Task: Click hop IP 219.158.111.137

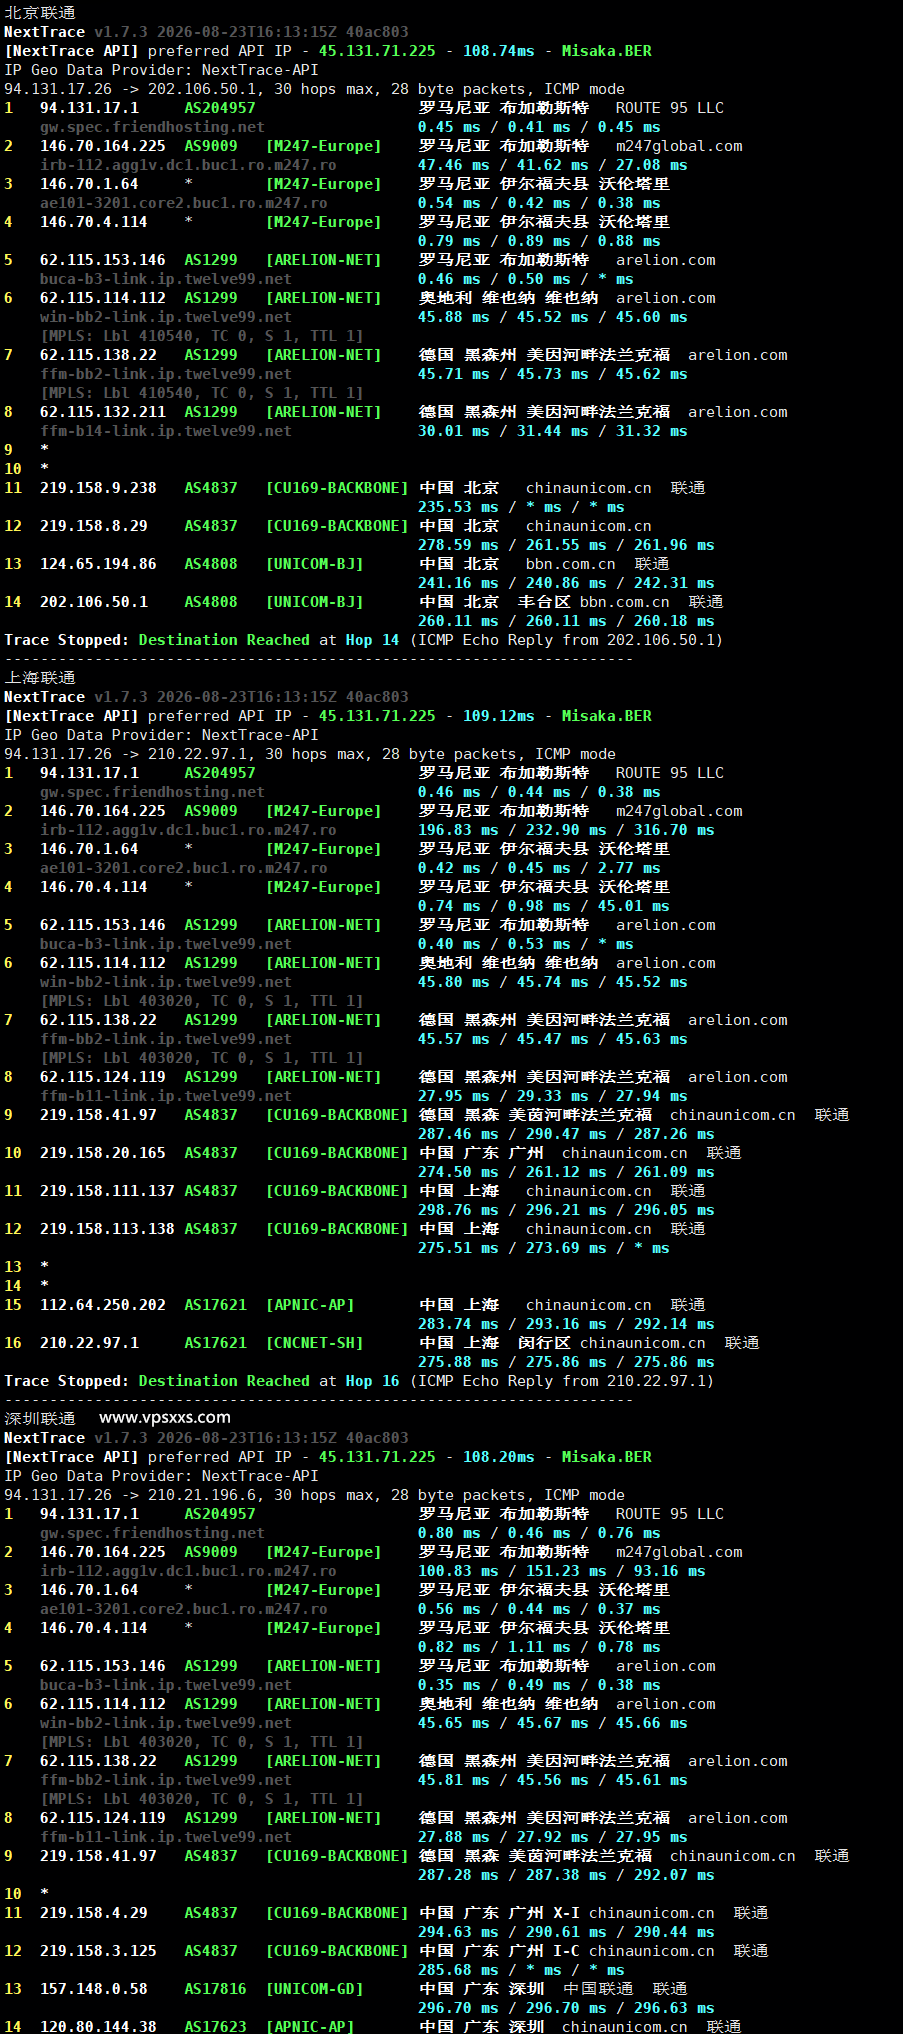Action: click(107, 1191)
